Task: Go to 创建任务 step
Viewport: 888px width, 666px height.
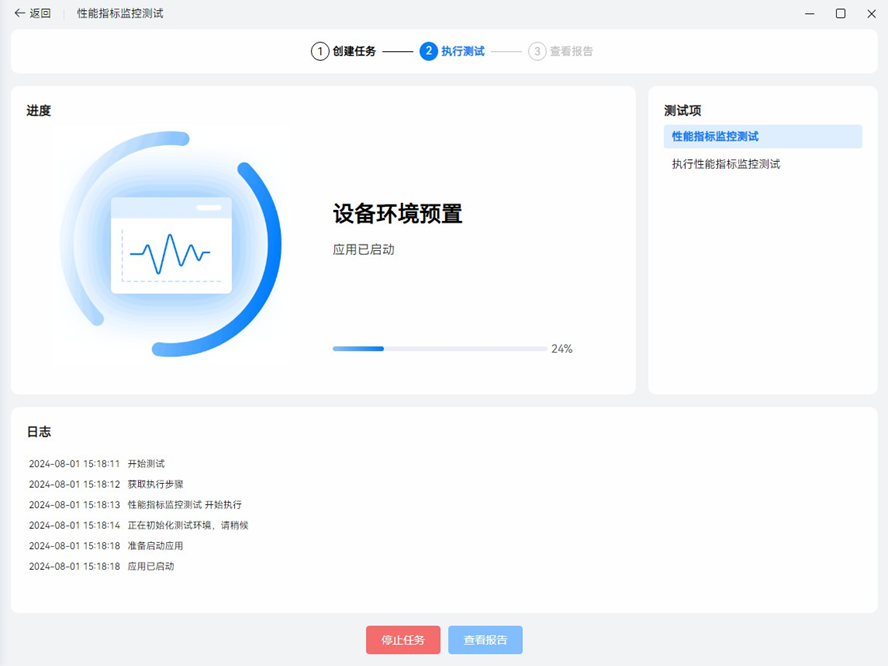Action: 354,51
